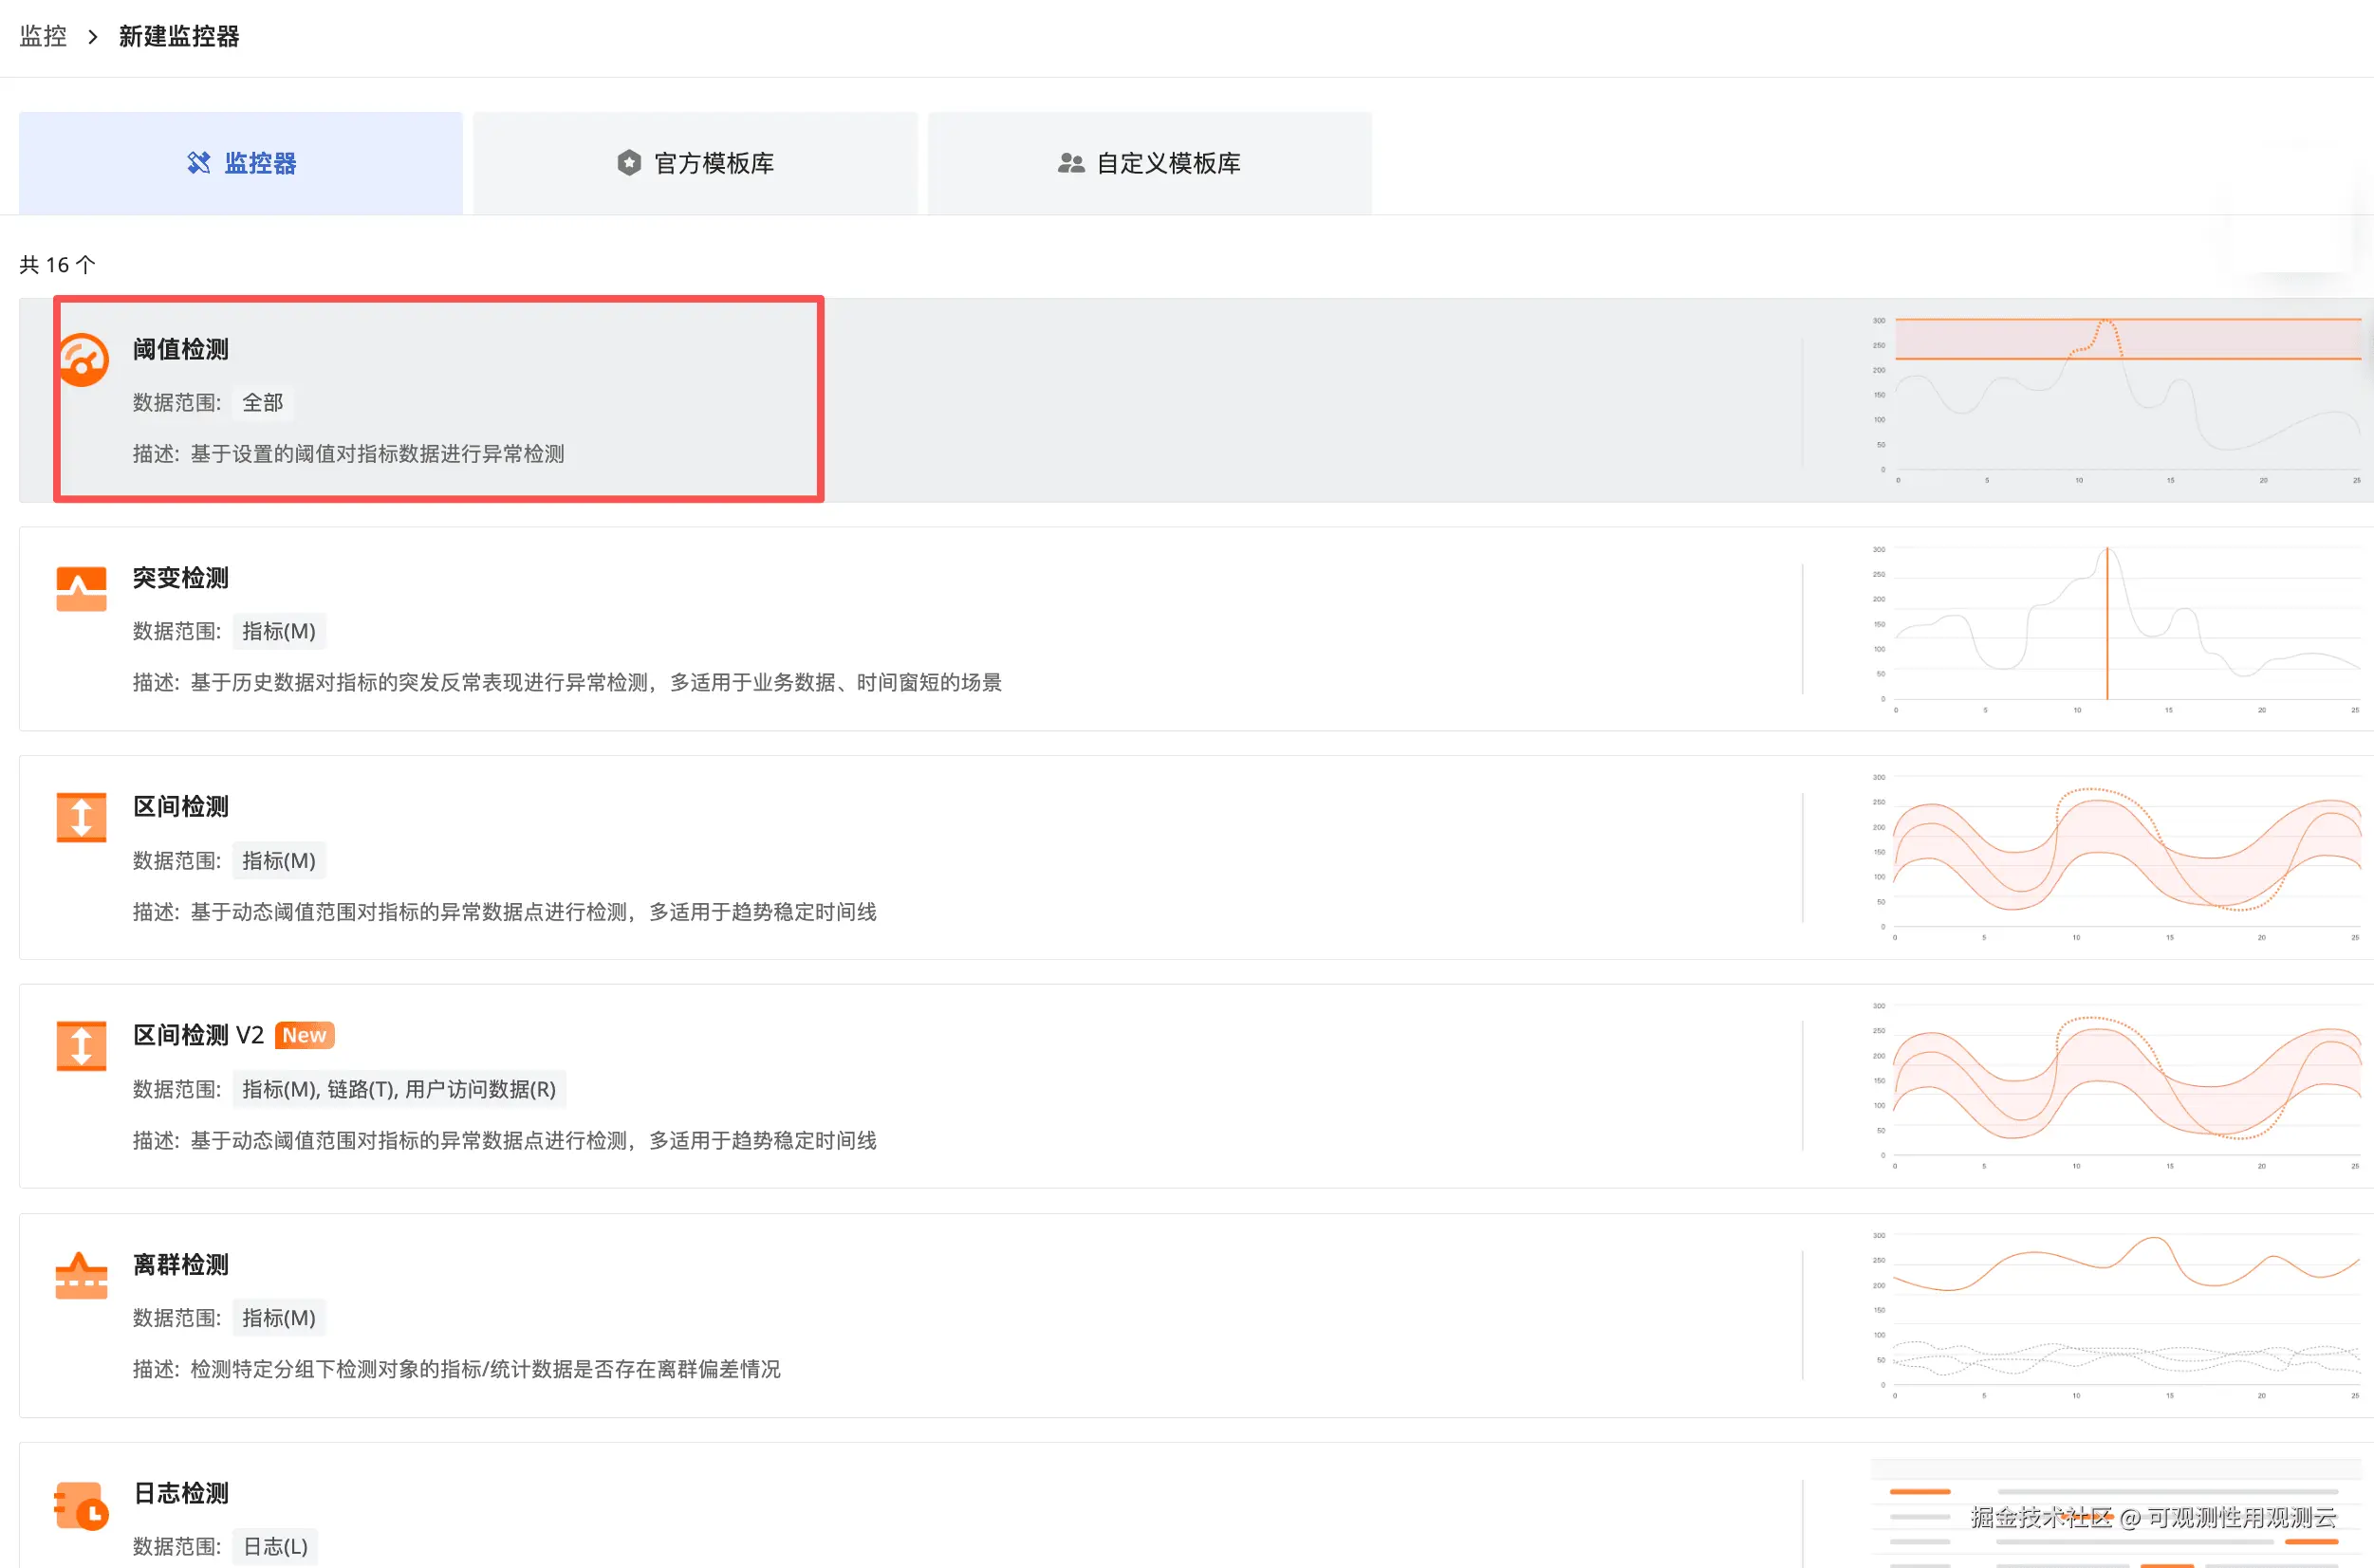Click the 指标(M) tag under 区间检测

(x=279, y=860)
